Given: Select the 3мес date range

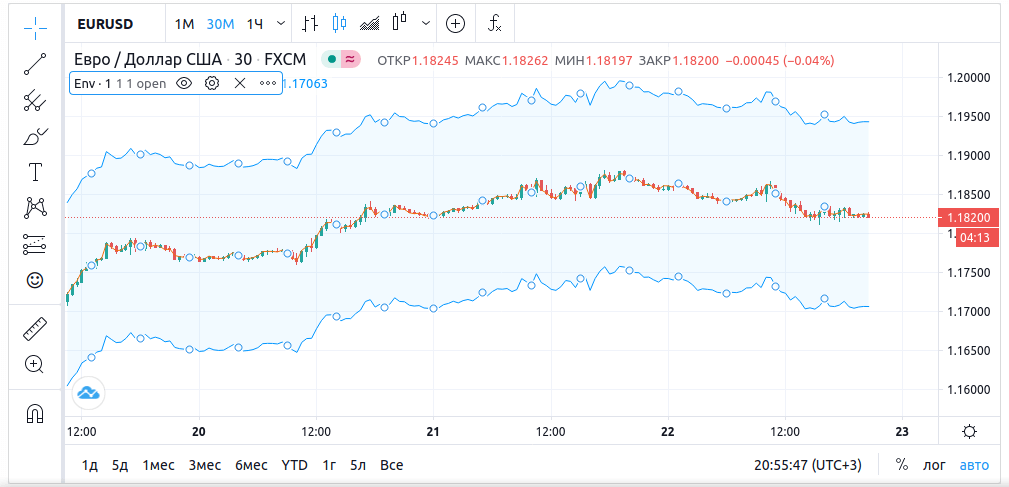Looking at the screenshot, I should [204, 465].
